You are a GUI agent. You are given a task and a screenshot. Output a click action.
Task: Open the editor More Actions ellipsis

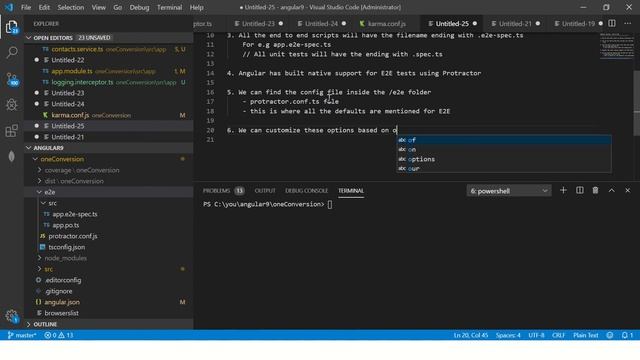point(628,24)
